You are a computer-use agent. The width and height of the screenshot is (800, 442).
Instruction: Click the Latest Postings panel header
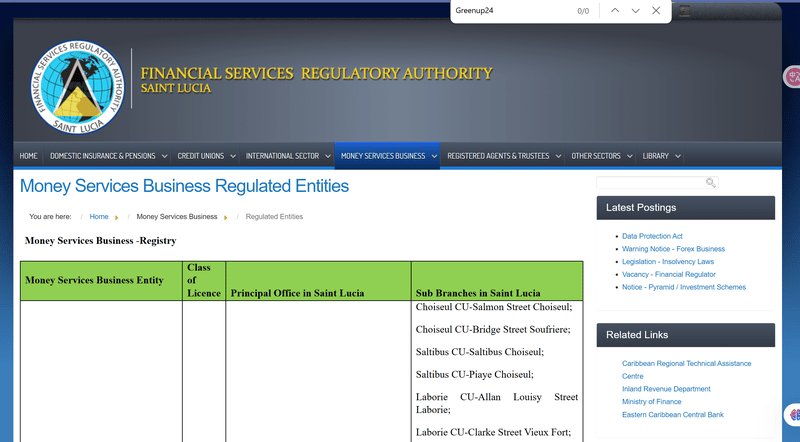686,208
